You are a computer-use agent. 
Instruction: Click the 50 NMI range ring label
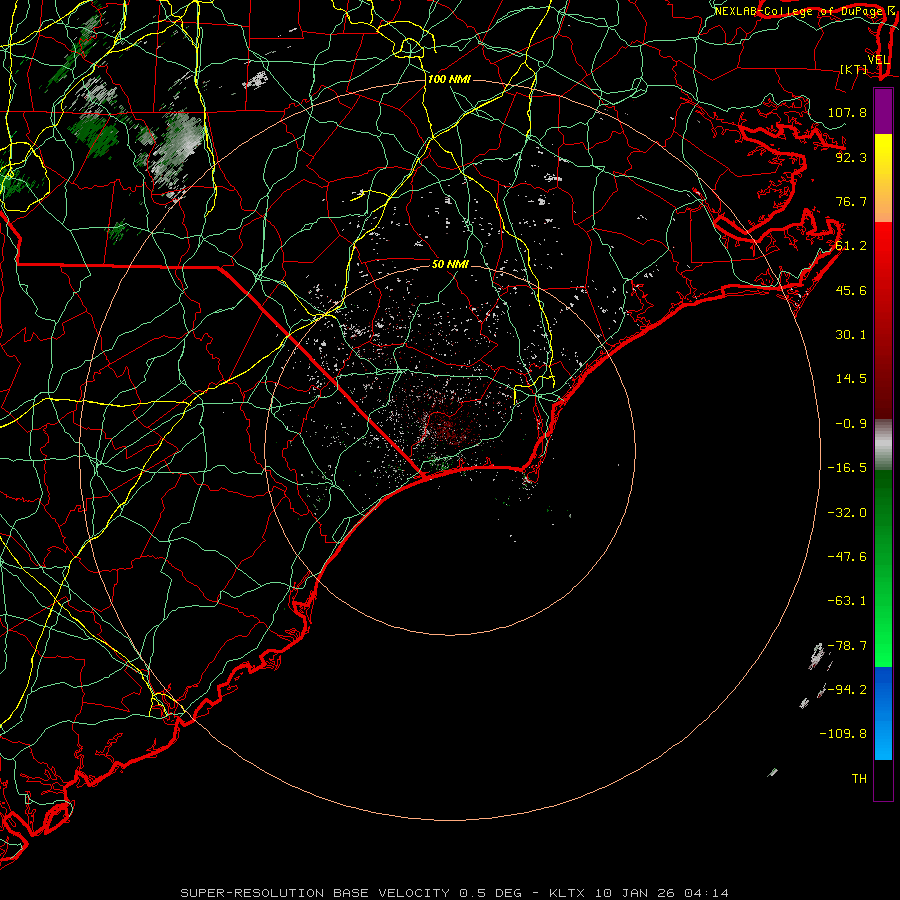[450, 264]
